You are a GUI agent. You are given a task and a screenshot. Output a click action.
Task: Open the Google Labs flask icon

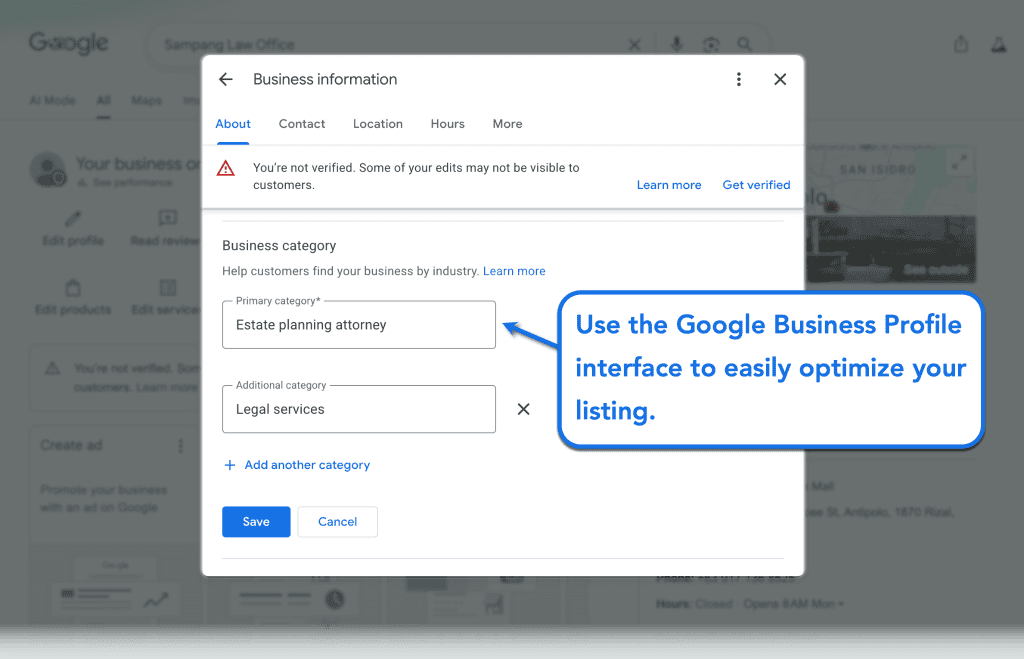999,44
